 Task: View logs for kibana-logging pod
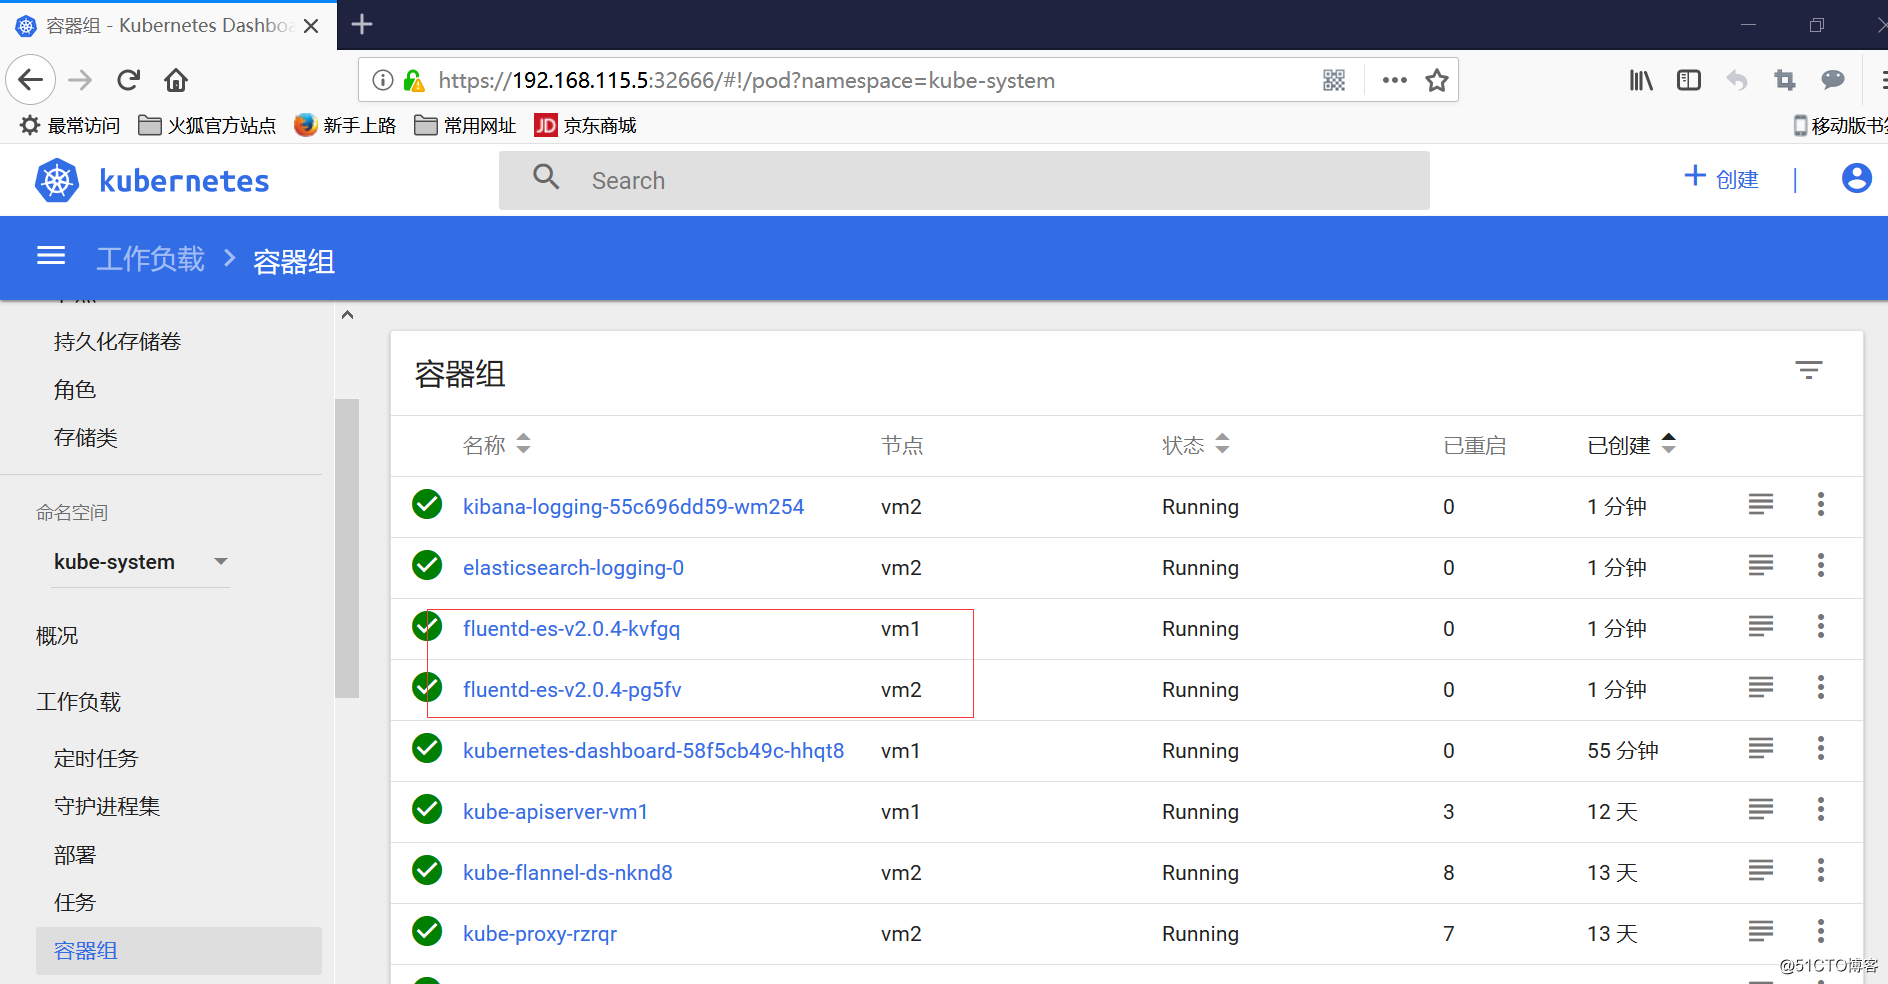click(1761, 504)
